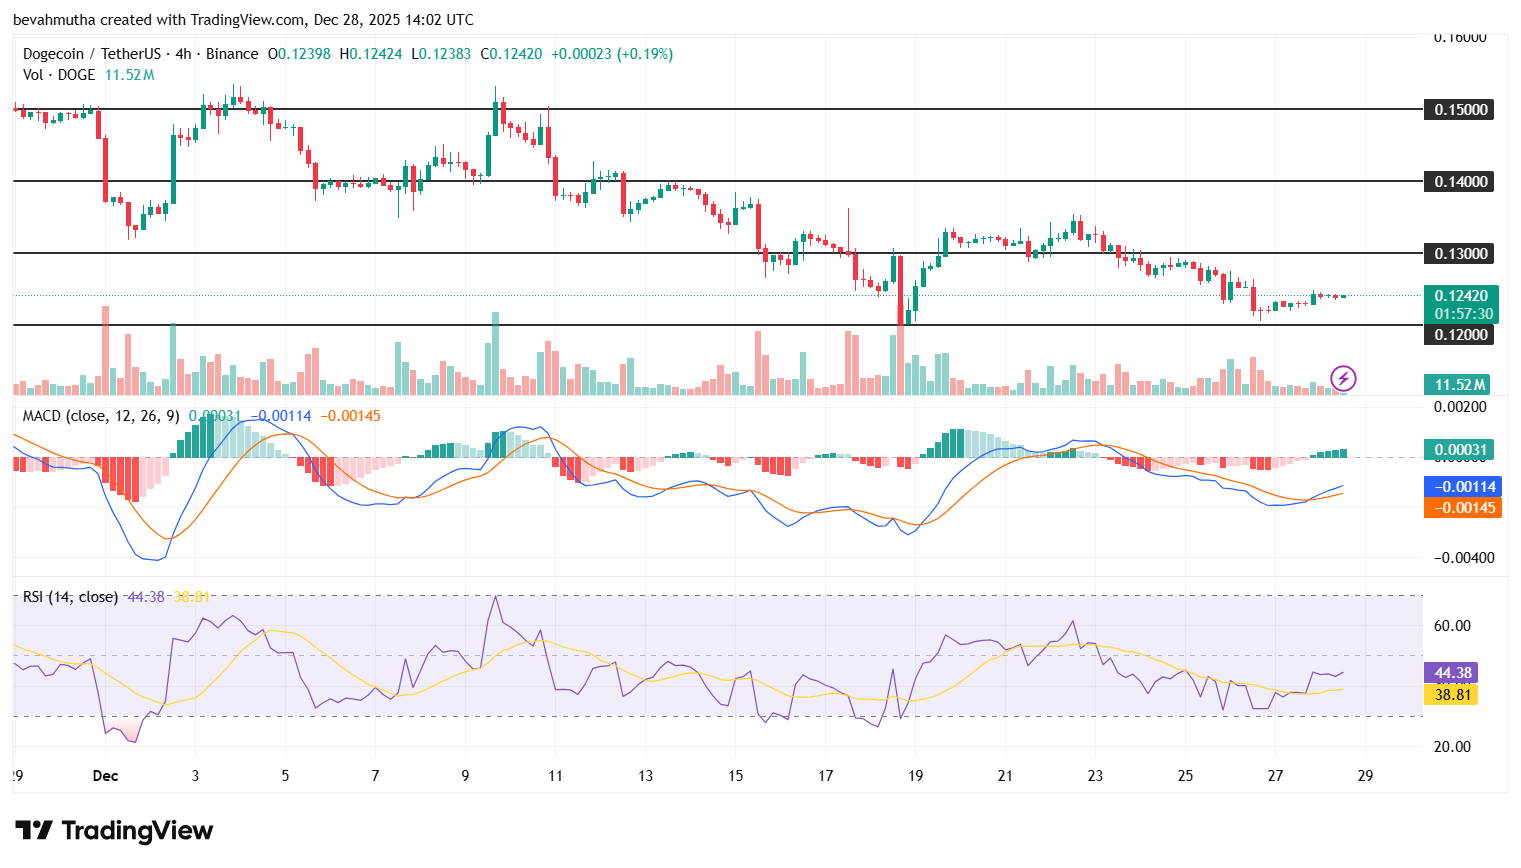Click the 0.15000 horizontal level price label
This screenshot has height=868, width=1521.
point(1459,110)
